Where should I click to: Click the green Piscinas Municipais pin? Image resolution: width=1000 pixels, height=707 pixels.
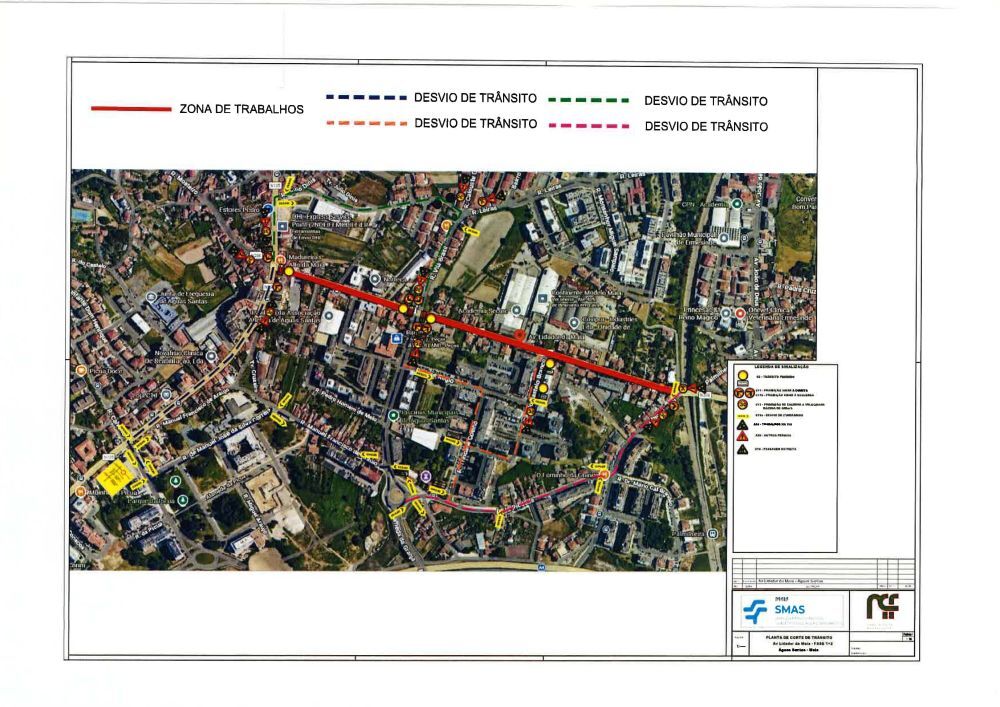coord(393,416)
